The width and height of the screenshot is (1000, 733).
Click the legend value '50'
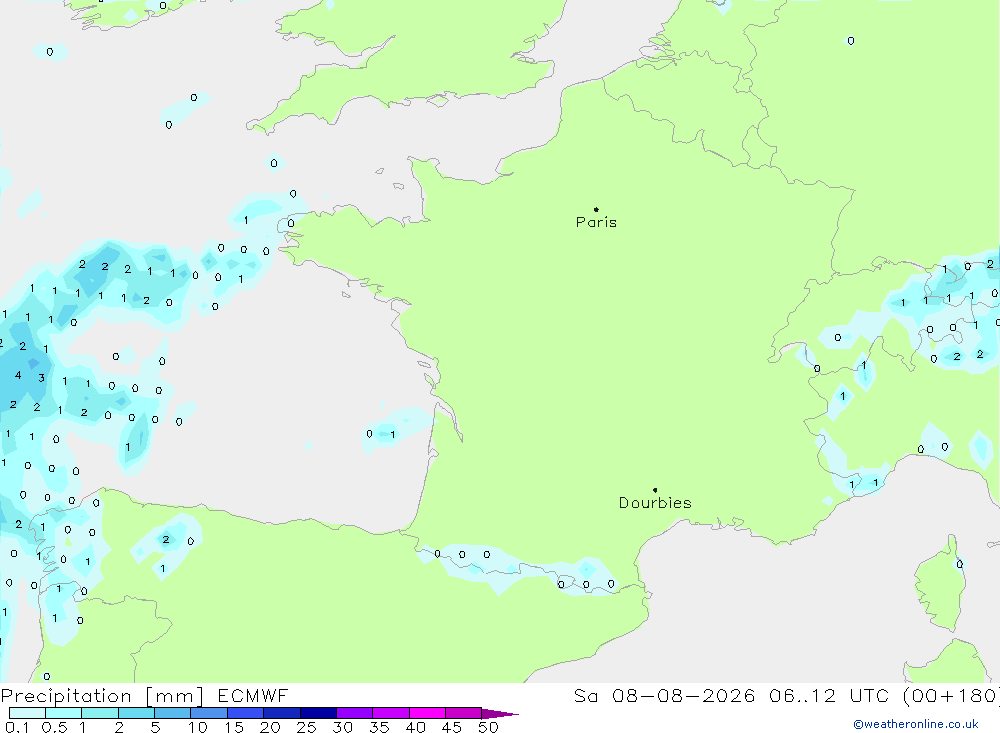pyautogui.click(x=488, y=727)
